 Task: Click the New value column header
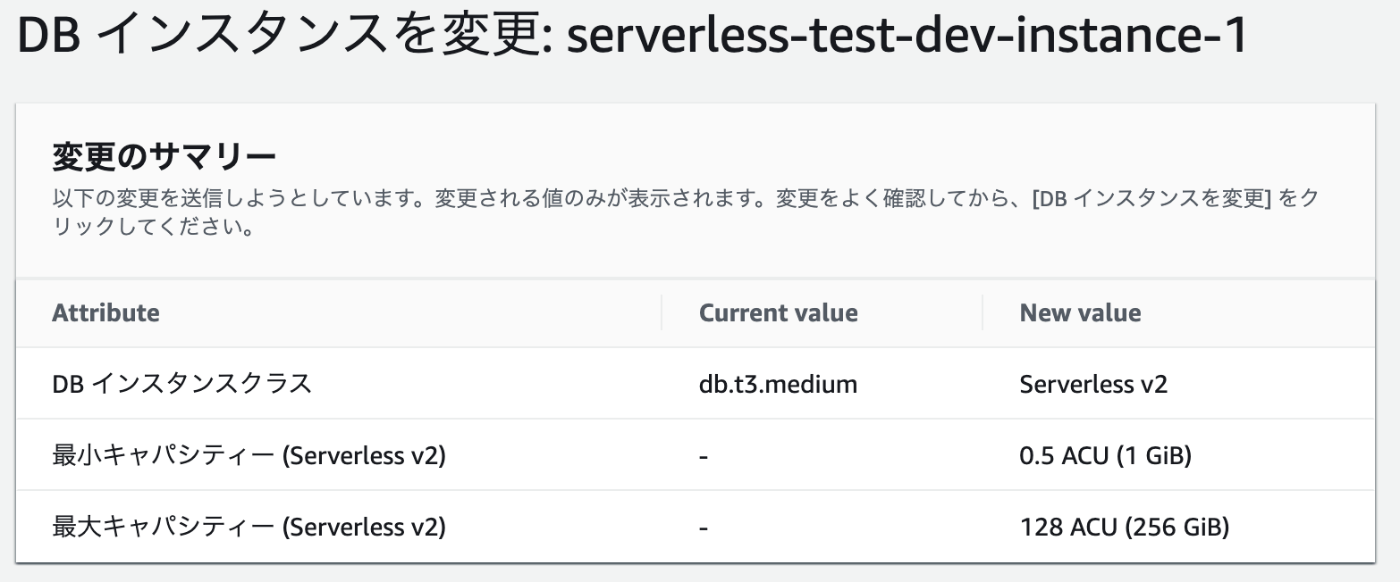coord(1080,312)
